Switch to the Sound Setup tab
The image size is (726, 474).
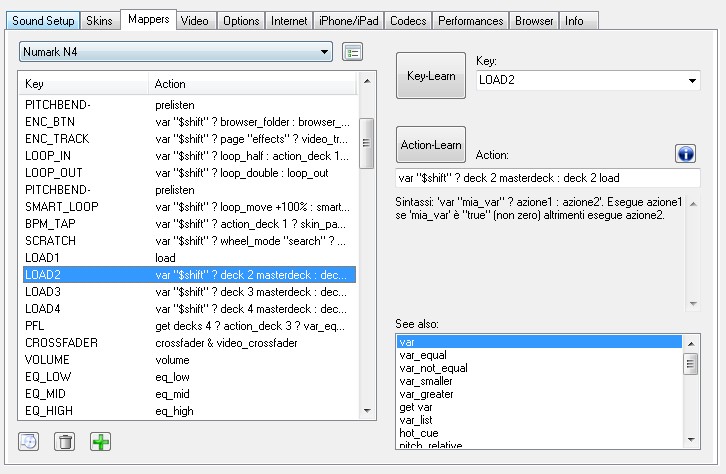click(x=43, y=20)
